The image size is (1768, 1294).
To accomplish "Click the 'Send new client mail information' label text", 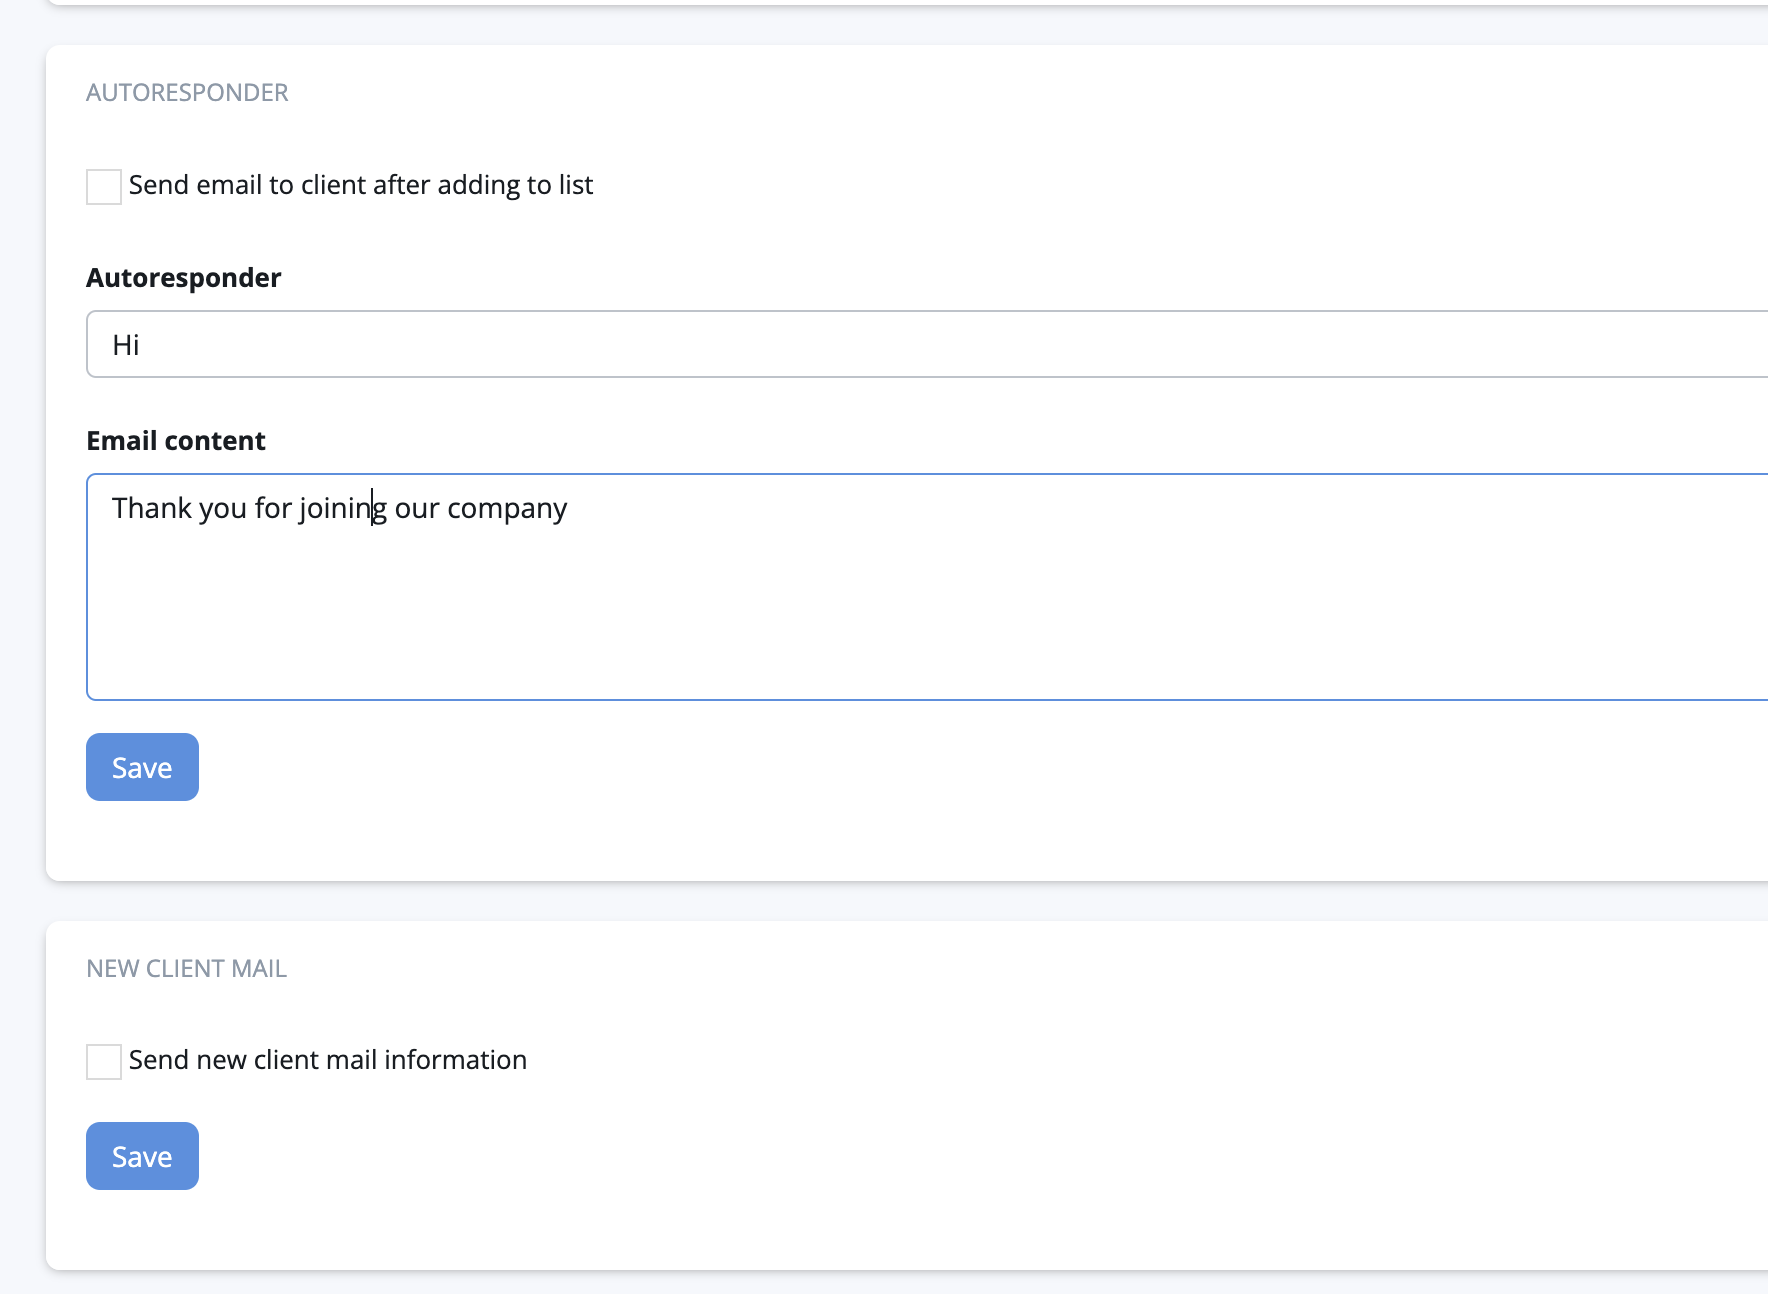I will pos(327,1060).
